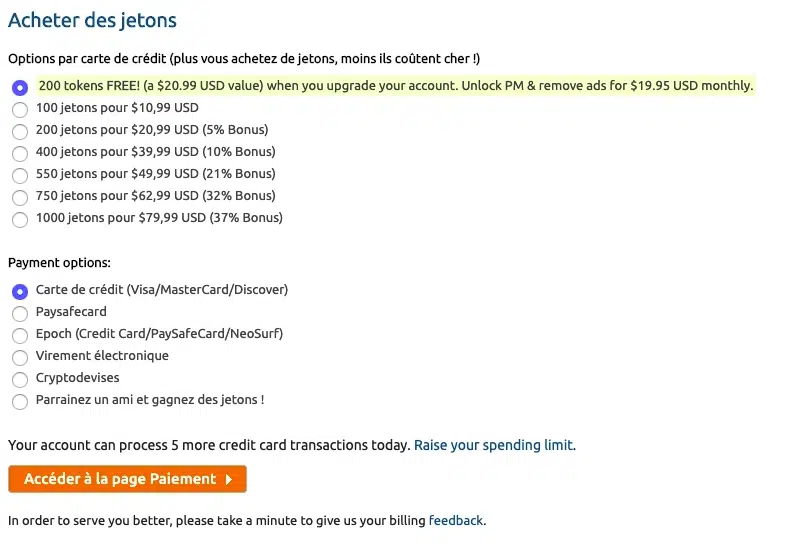The height and width of the screenshot is (550, 808).
Task: Select the 200 tokens FREE upgrade option
Action: (20, 87)
